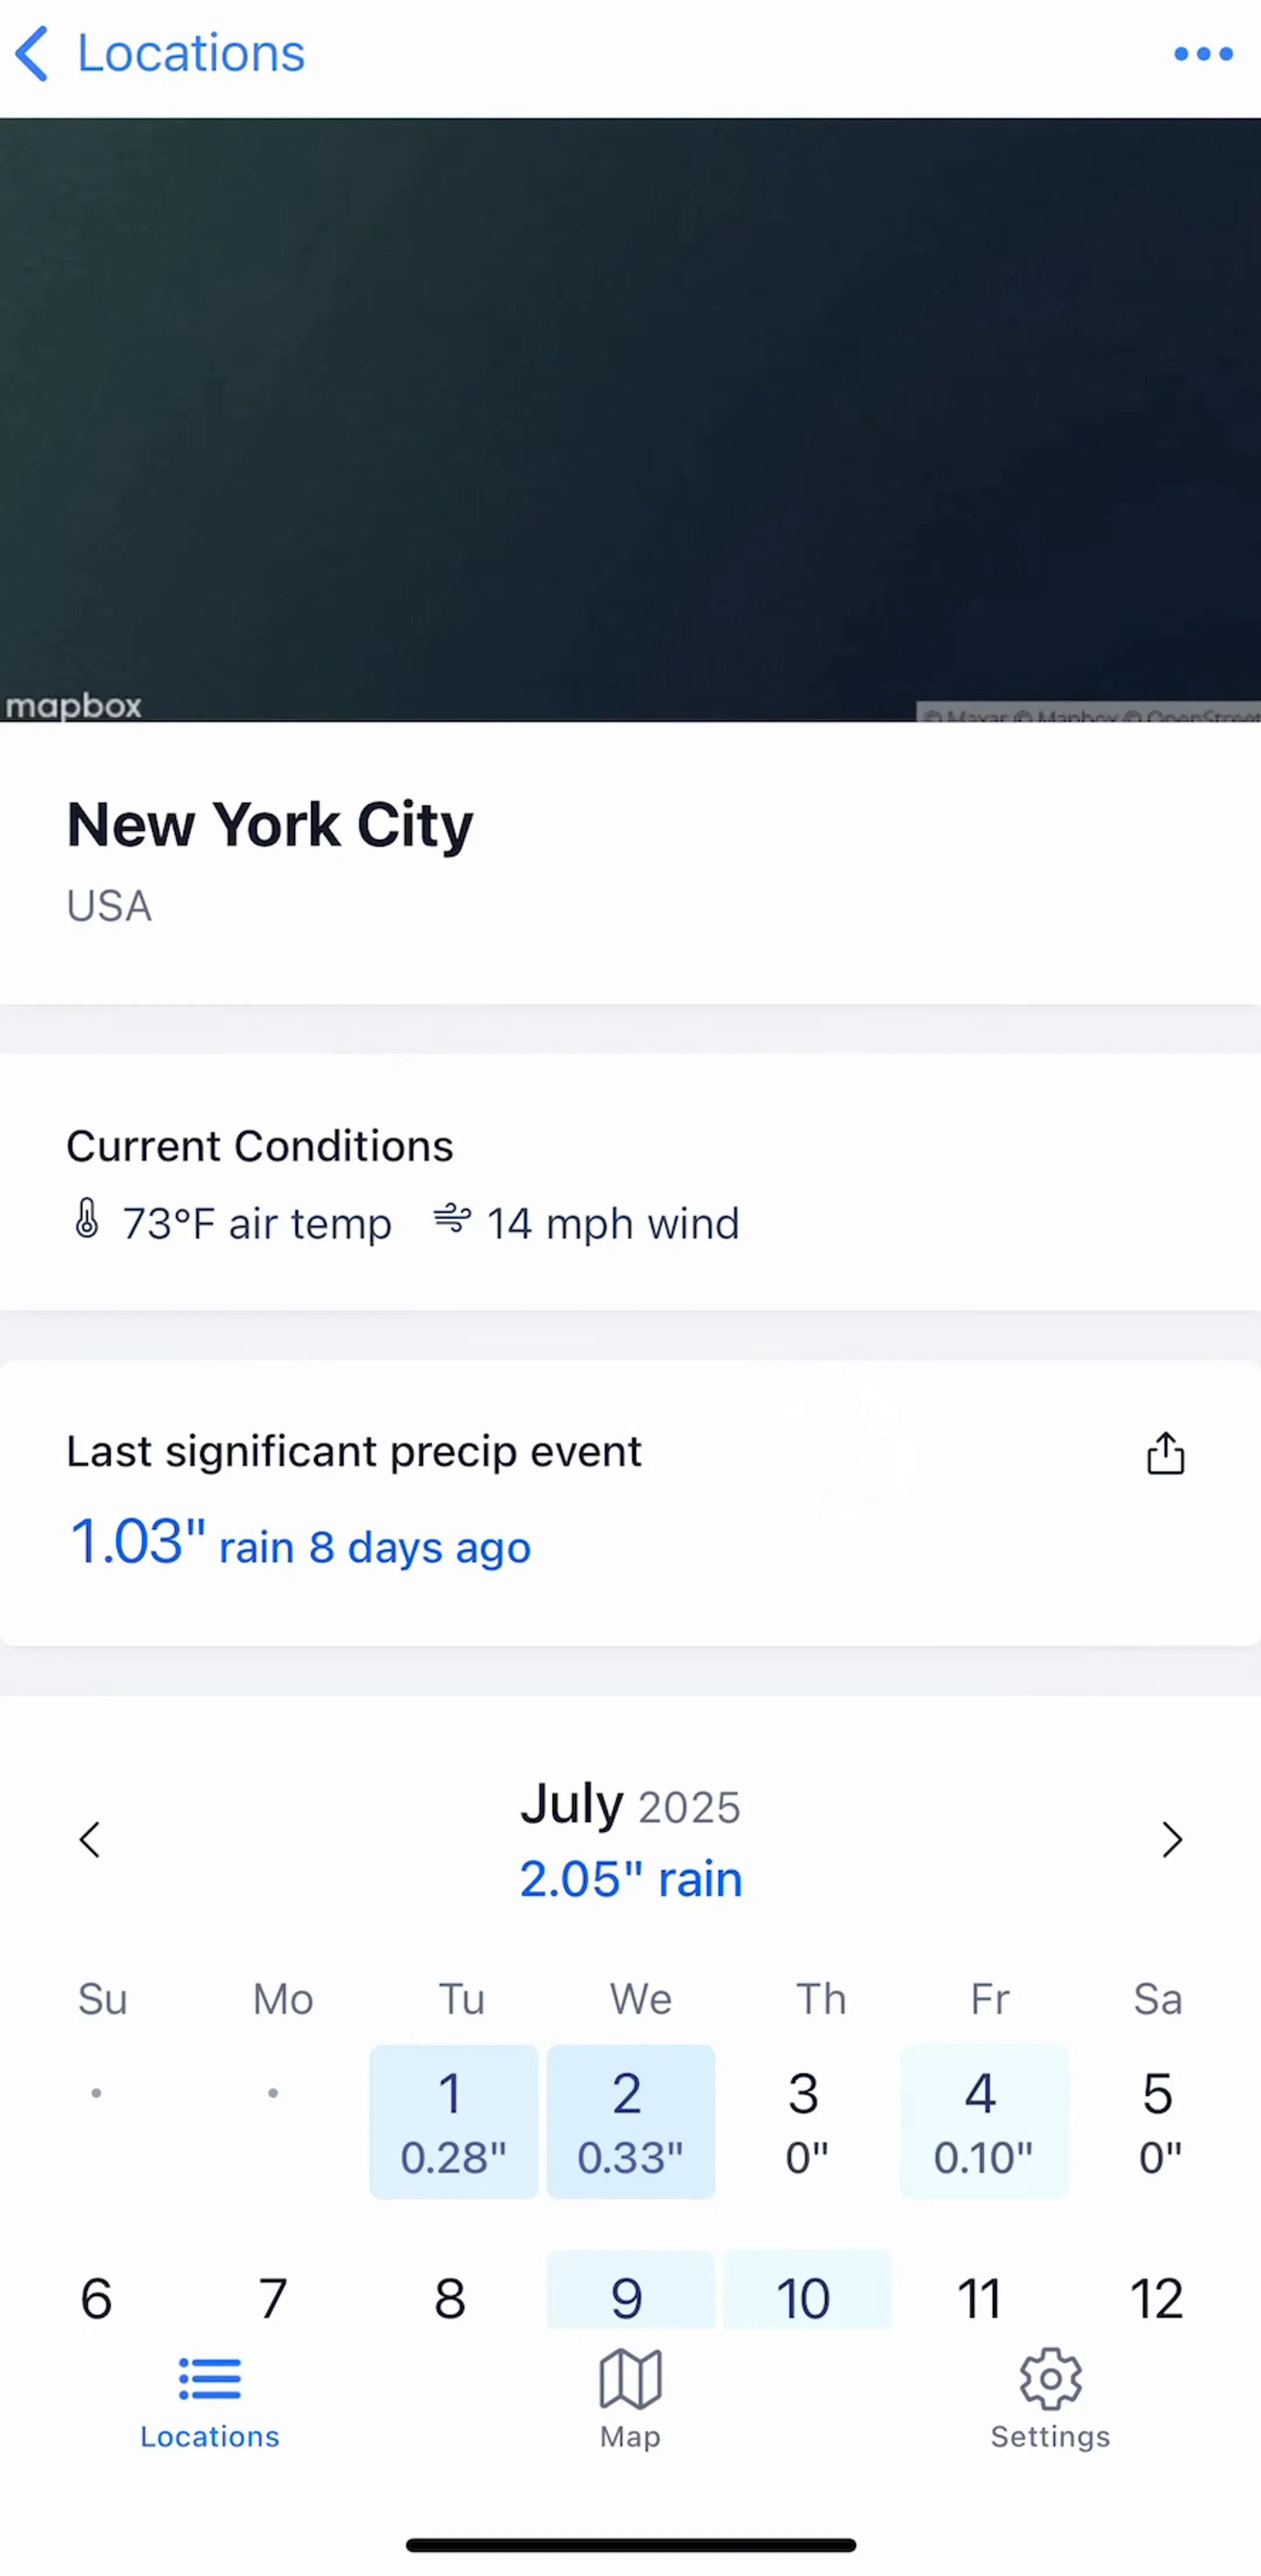Viewport: 1261px width, 2576px height.
Task: Open the Map tab
Action: (x=630, y=2398)
